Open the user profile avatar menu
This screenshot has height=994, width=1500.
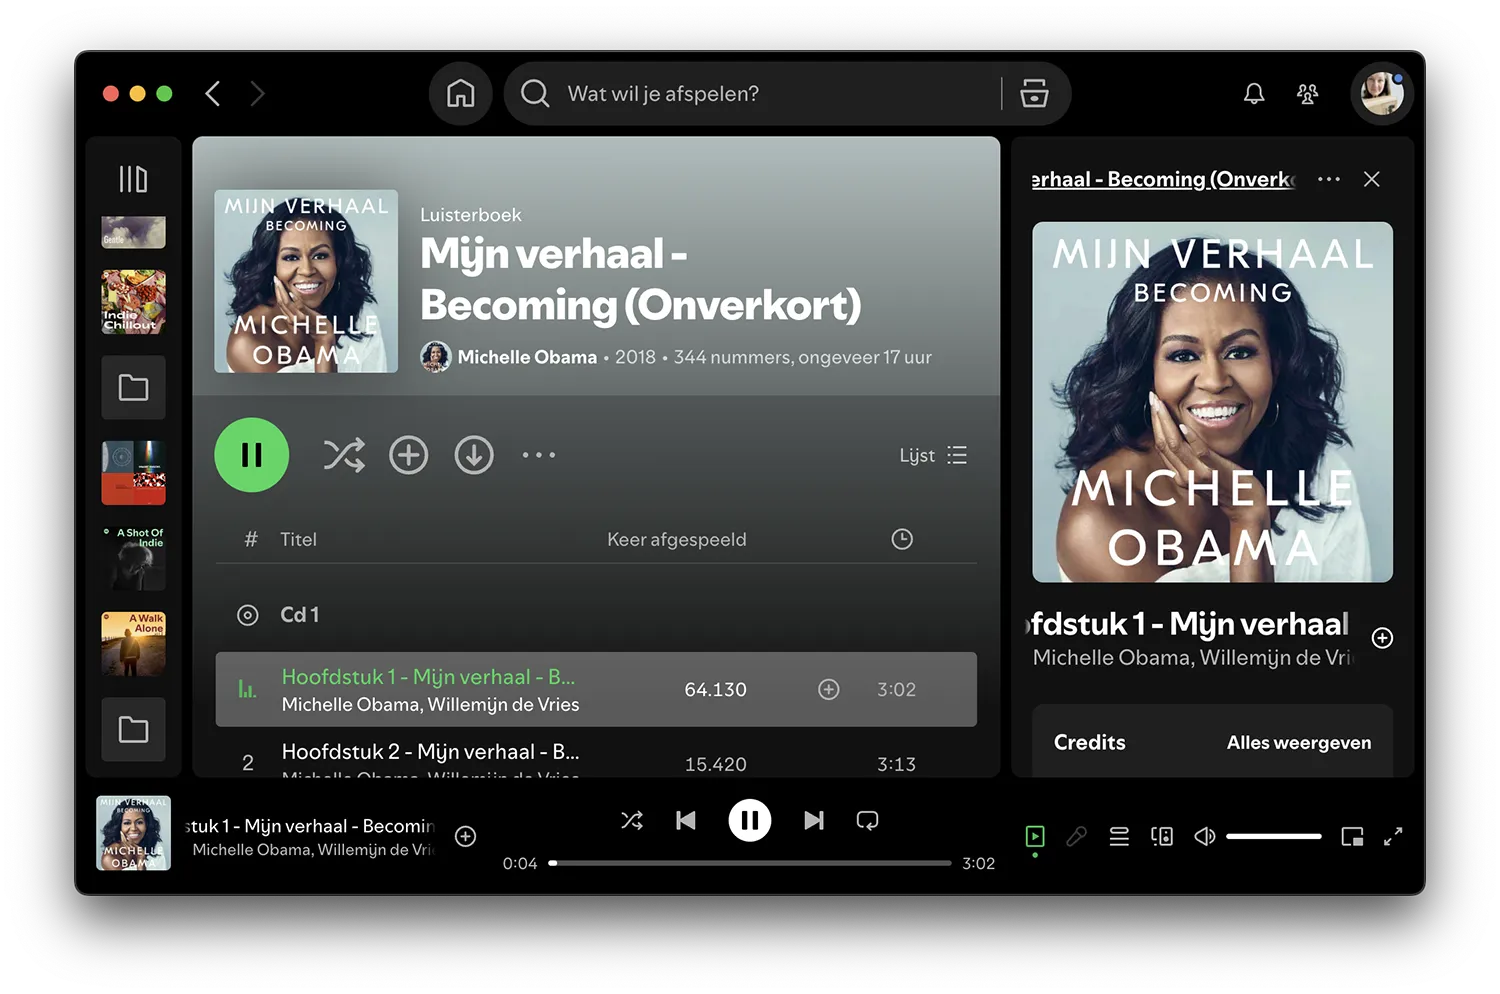[1382, 94]
